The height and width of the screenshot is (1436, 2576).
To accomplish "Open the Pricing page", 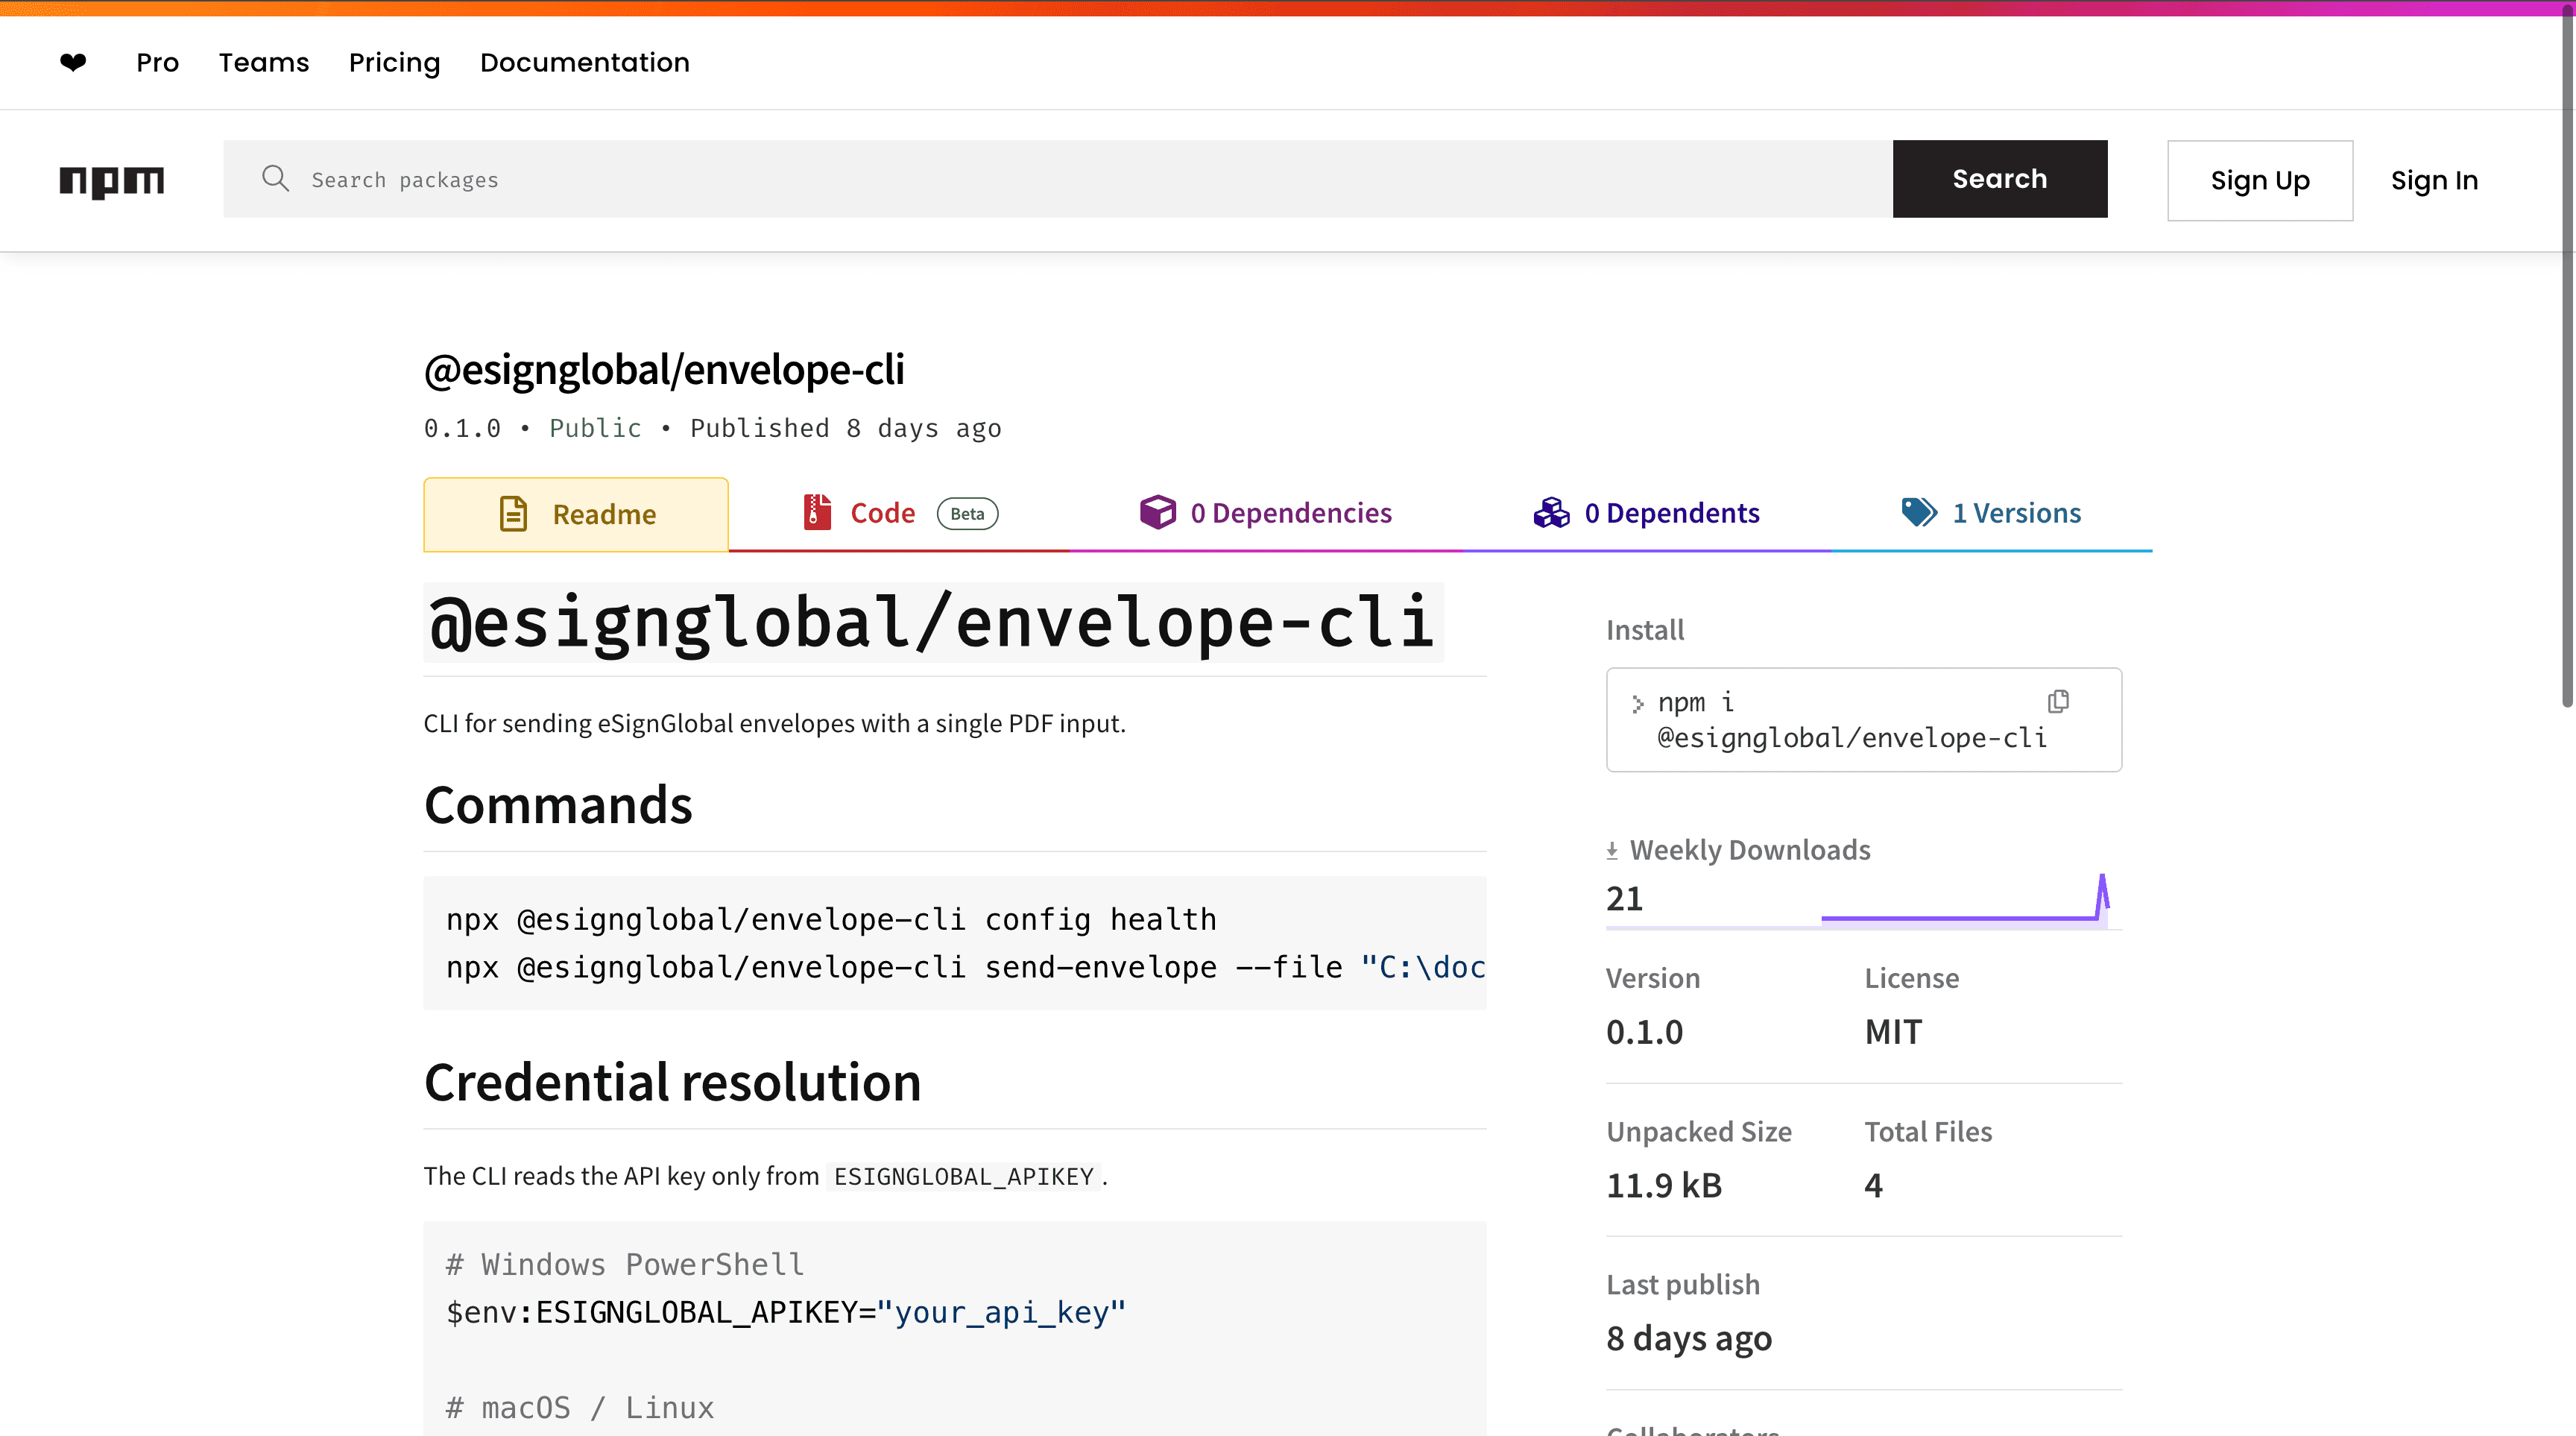I will pyautogui.click(x=394, y=62).
